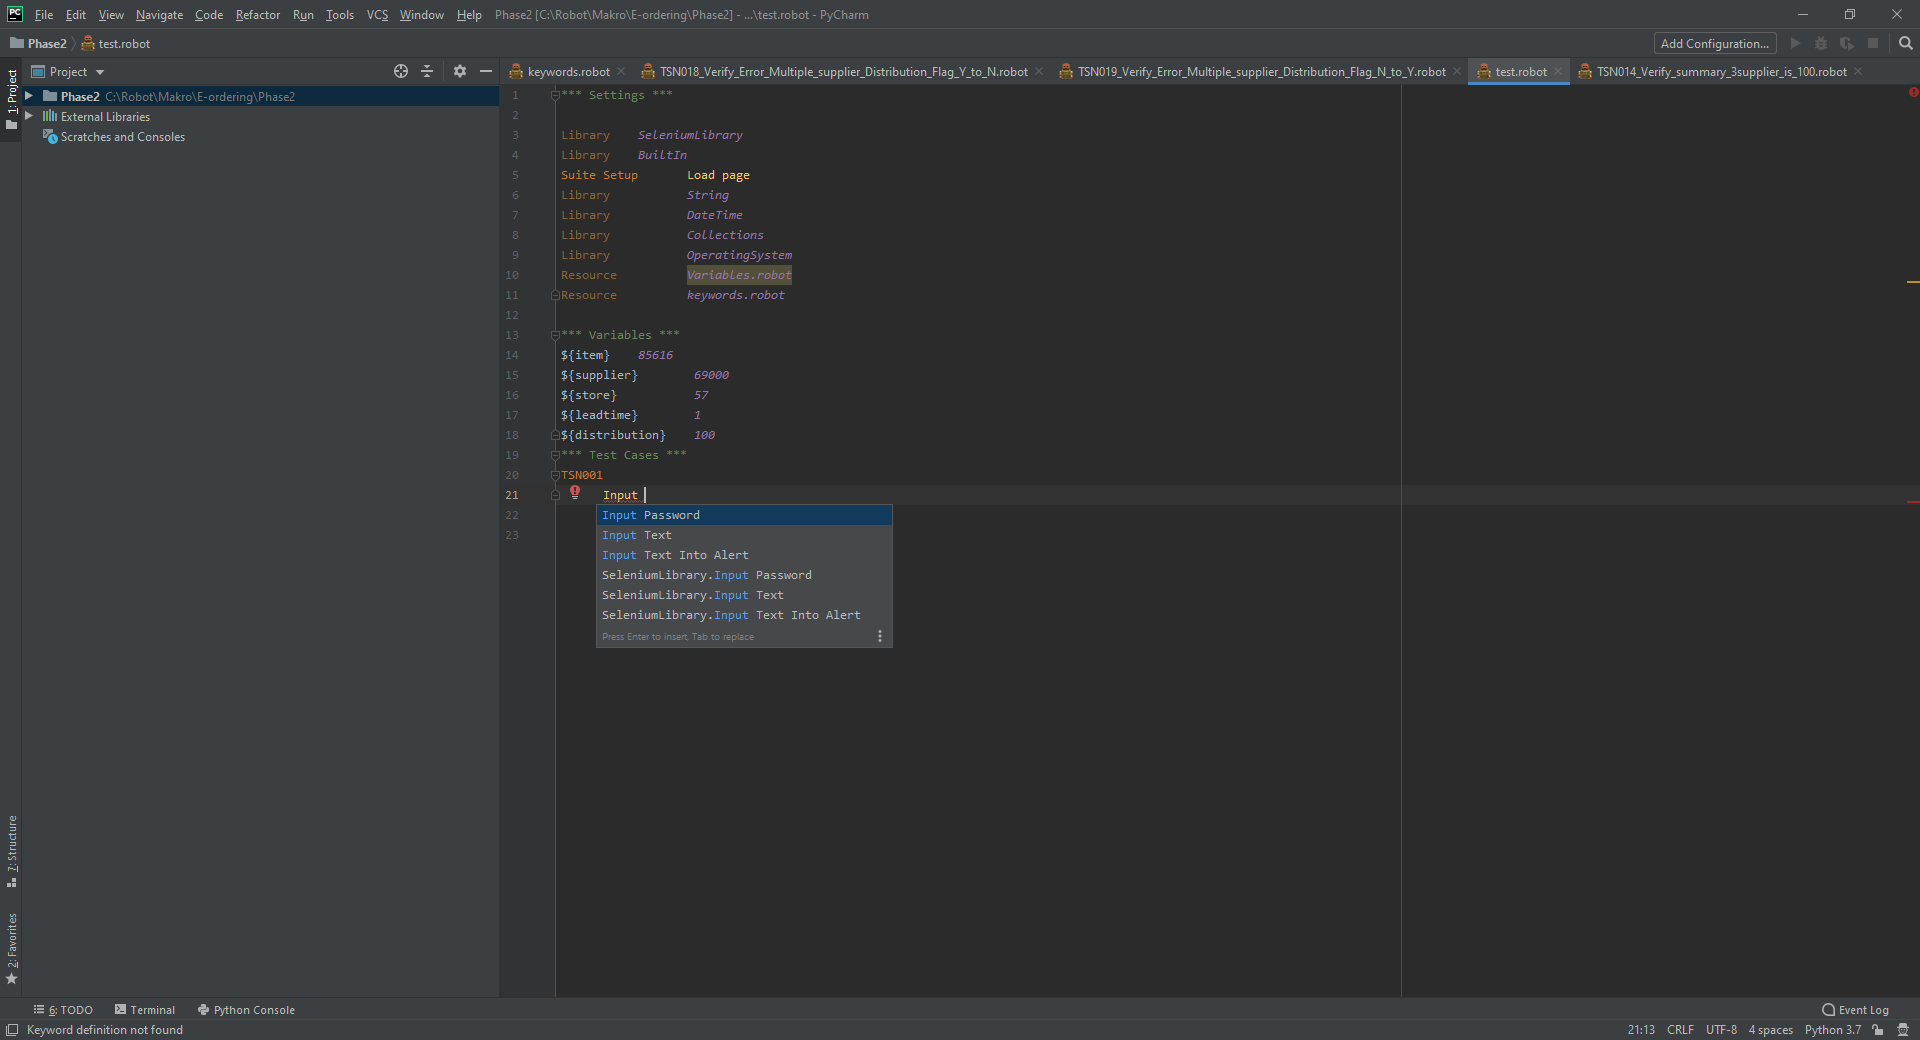This screenshot has height=1040, width=1920.
Task: Expand the Phase2 project node
Action: (29, 96)
